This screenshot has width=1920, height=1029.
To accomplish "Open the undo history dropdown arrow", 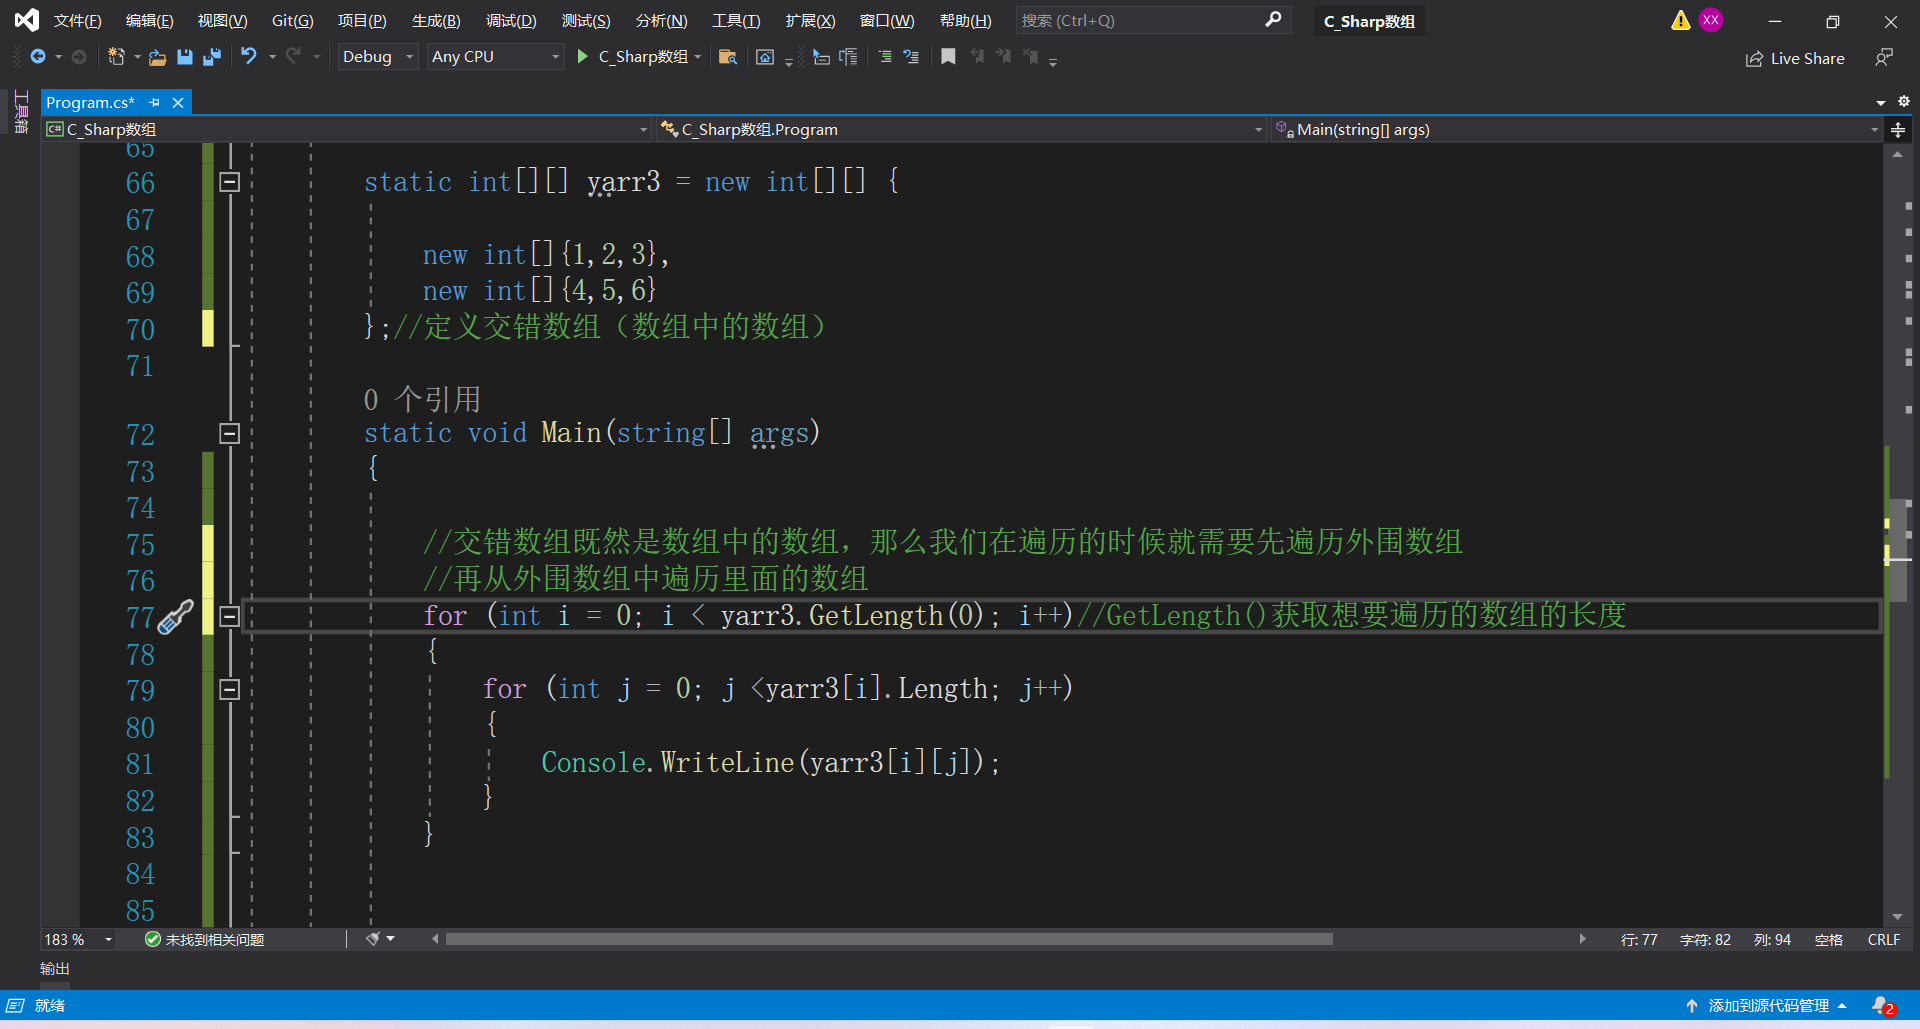I will click(272, 57).
